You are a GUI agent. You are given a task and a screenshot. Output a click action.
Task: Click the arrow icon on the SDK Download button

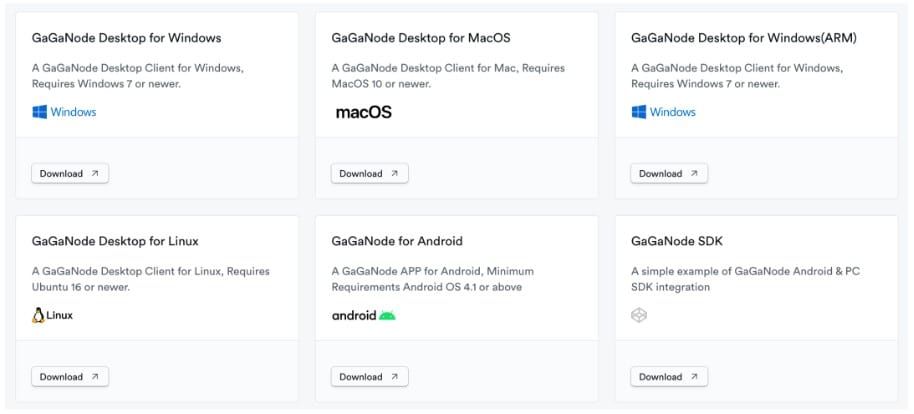(694, 377)
